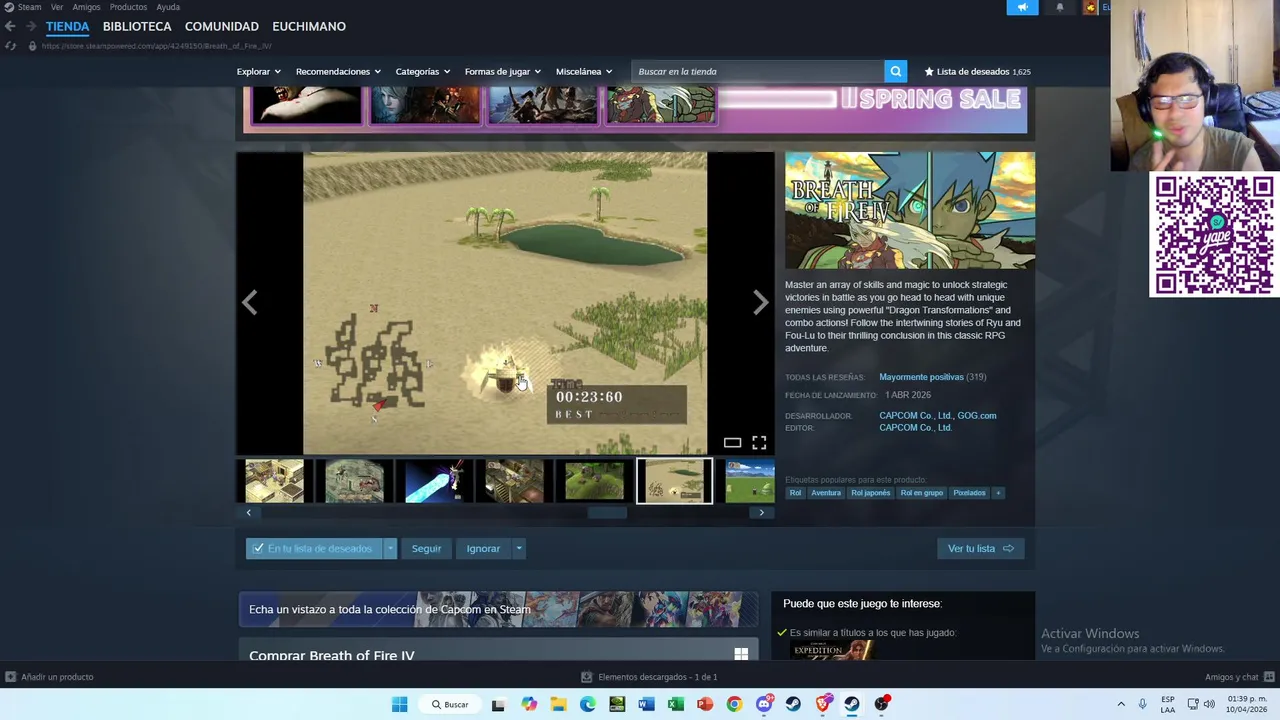Click the Windows icon in Comprar Breath of Fire IV
The width and height of the screenshot is (1280, 720).
coord(741,654)
